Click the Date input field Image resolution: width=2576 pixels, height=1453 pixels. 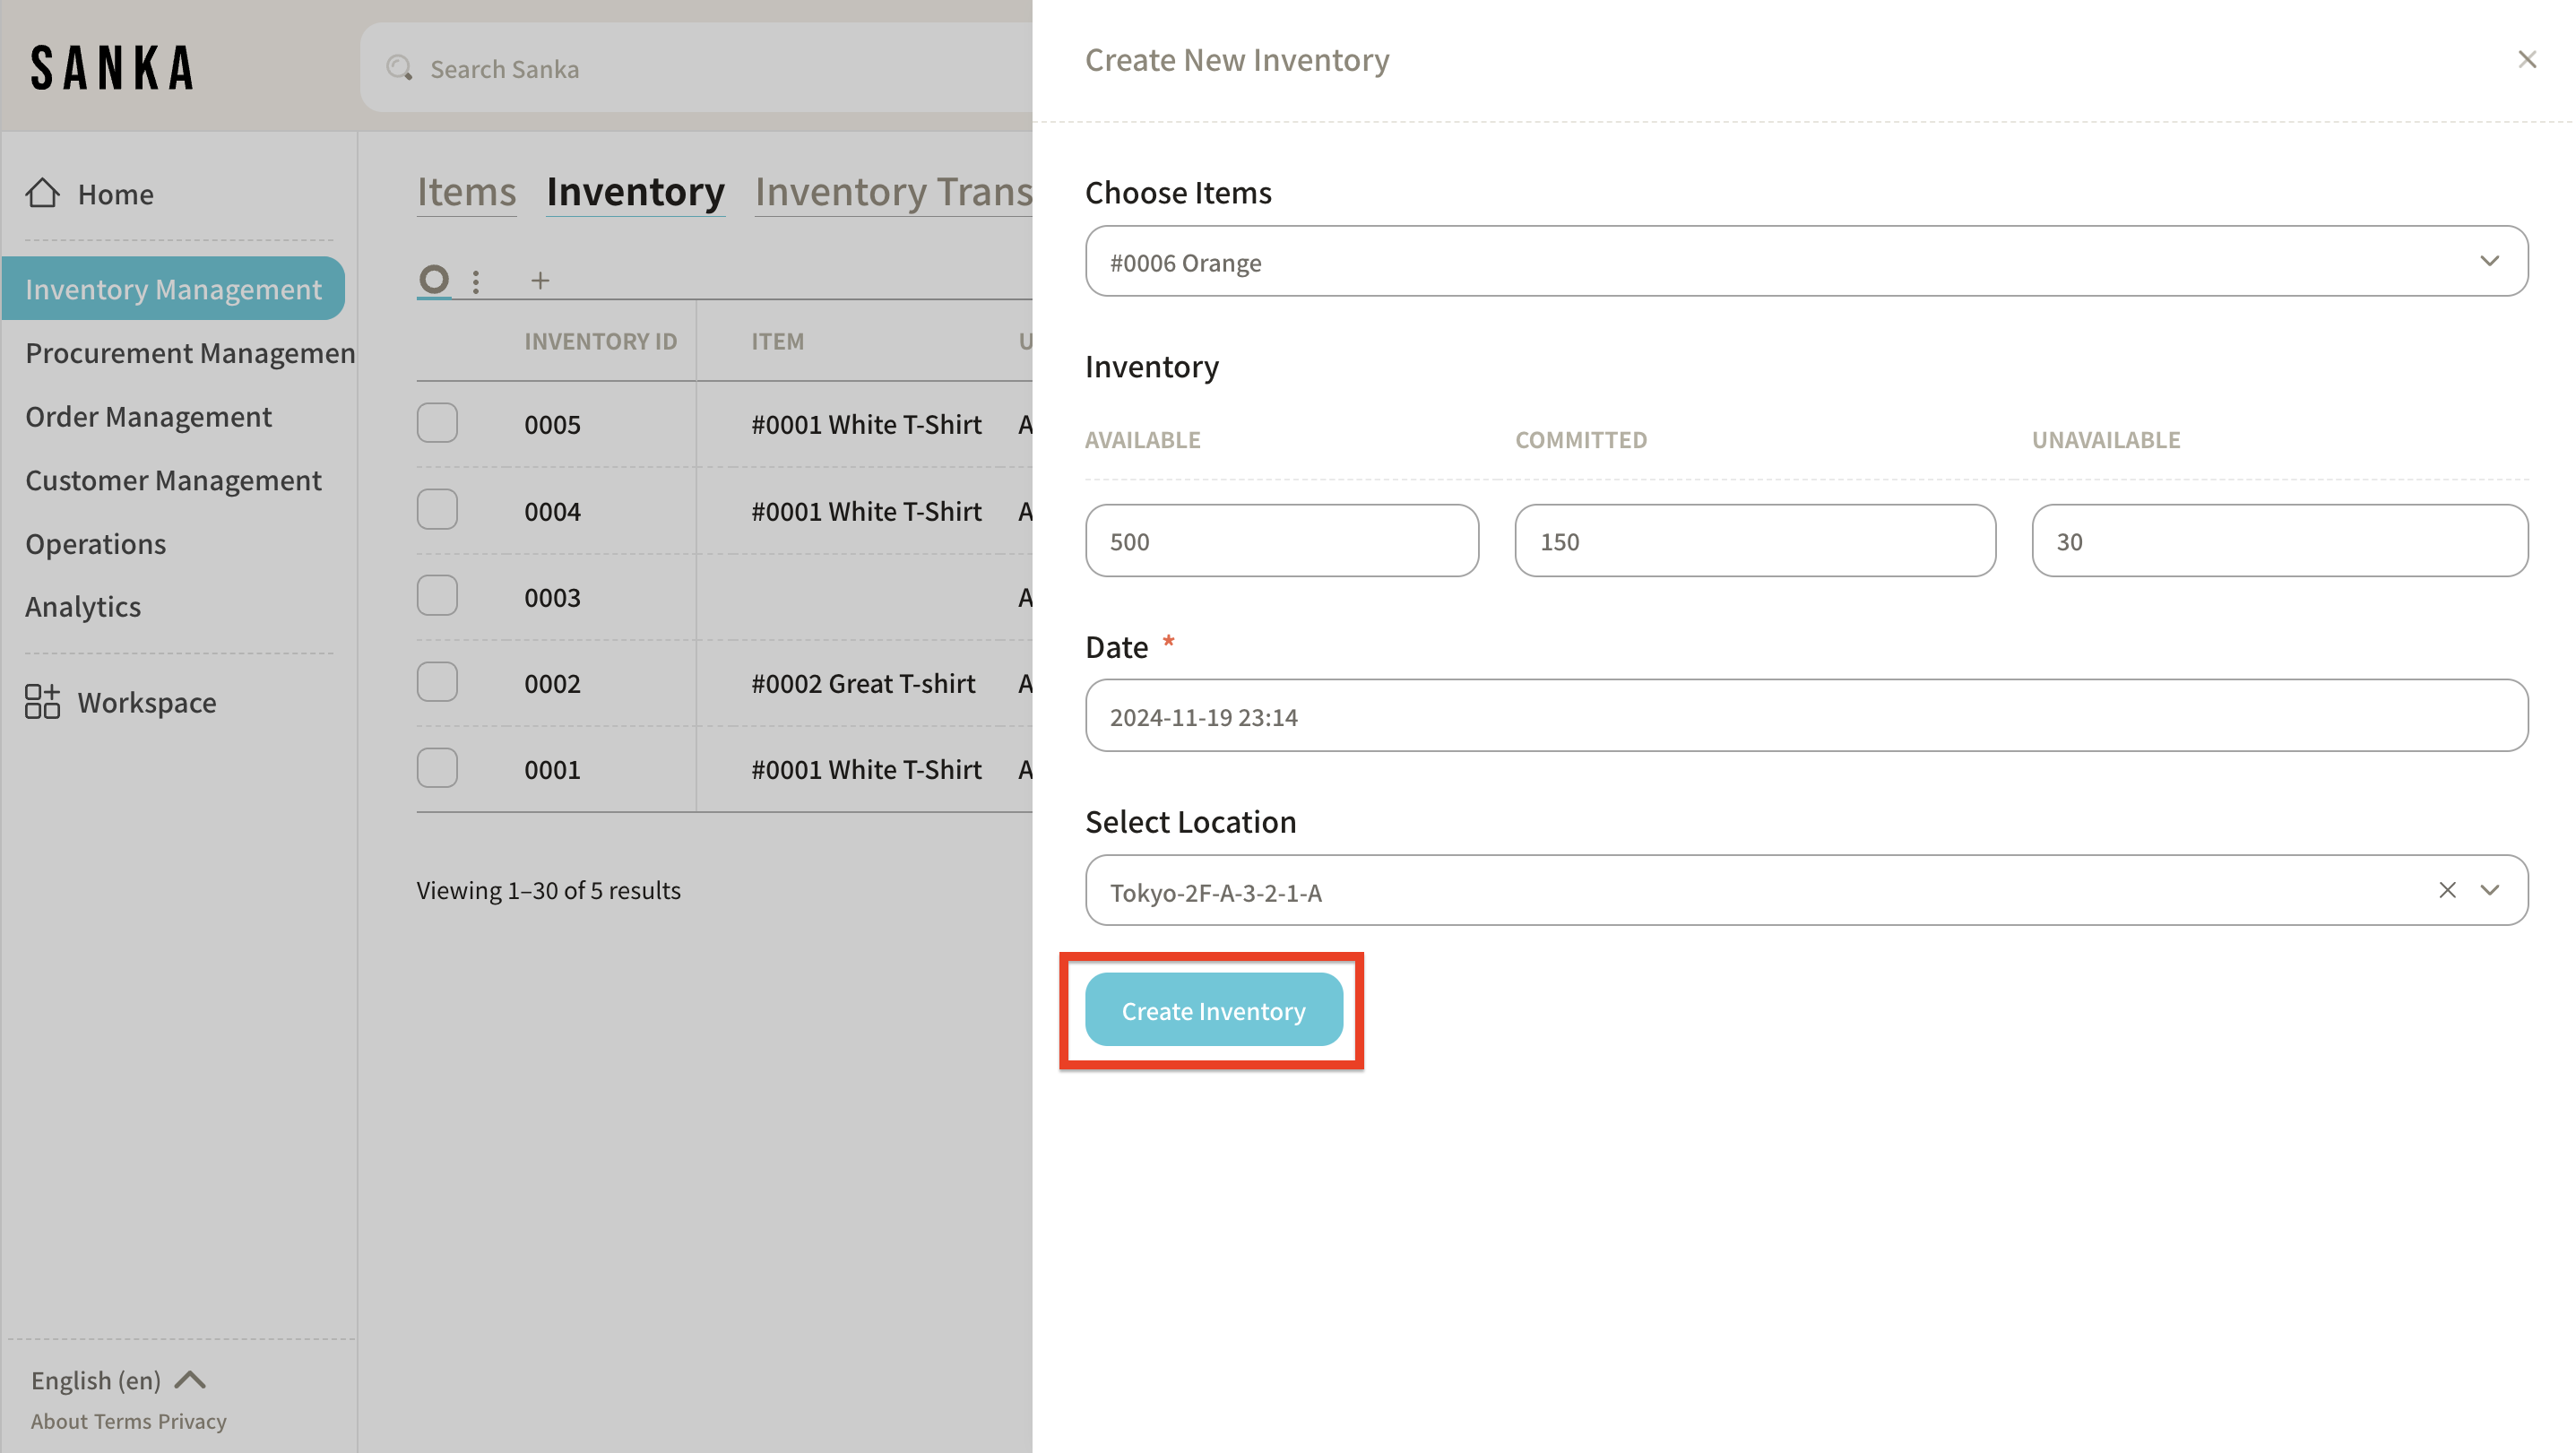point(1805,716)
